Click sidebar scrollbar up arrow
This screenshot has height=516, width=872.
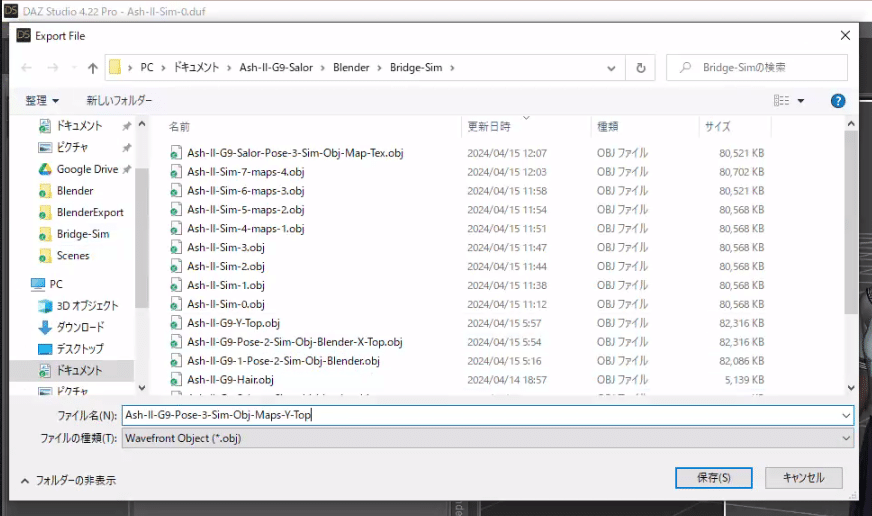click(x=142, y=125)
